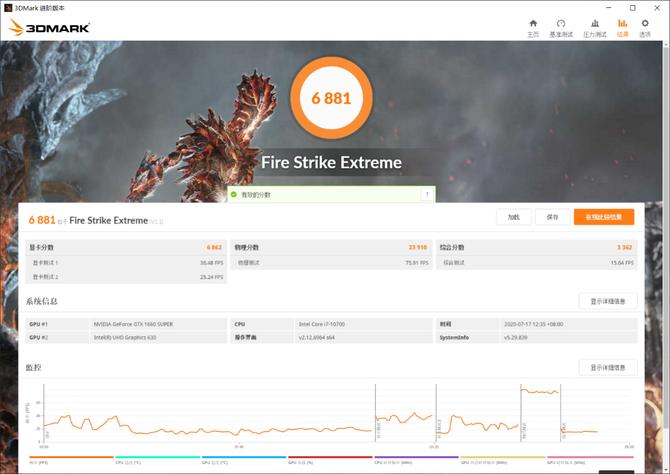Open the Home (主页) icon
Viewport: 670px width, 474px height.
pos(533,27)
